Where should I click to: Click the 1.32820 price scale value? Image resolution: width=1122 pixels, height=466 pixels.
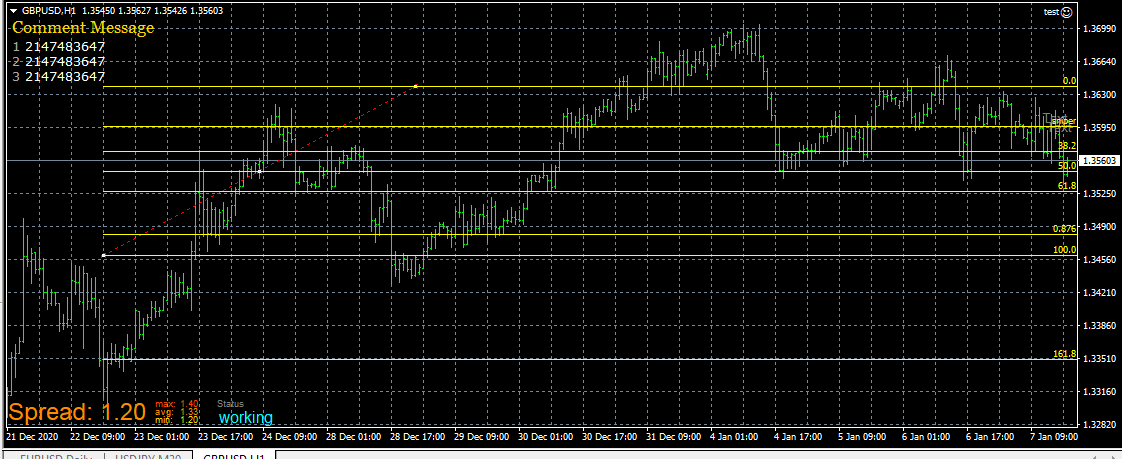[x=1101, y=424]
